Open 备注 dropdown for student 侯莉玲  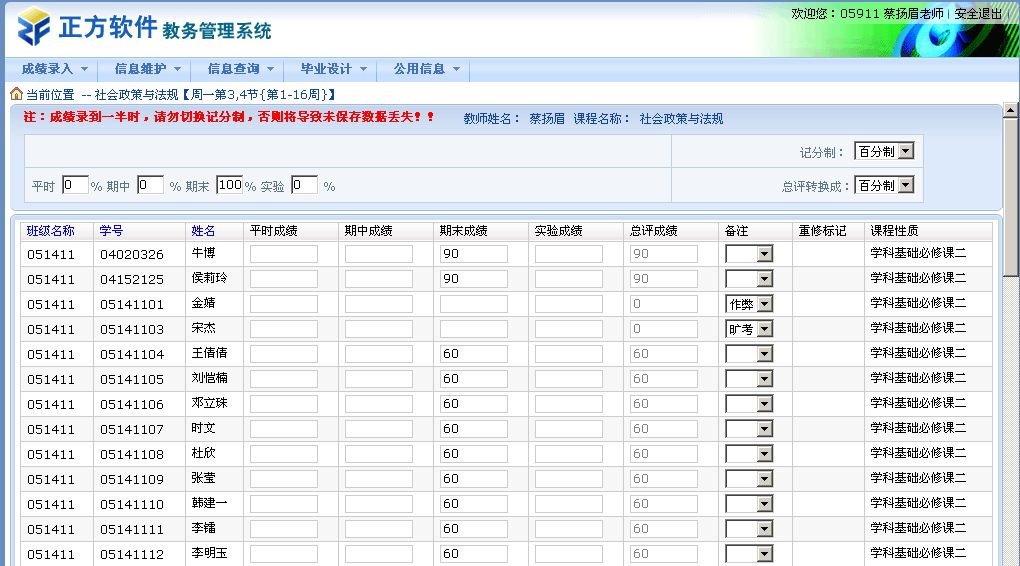click(x=749, y=278)
